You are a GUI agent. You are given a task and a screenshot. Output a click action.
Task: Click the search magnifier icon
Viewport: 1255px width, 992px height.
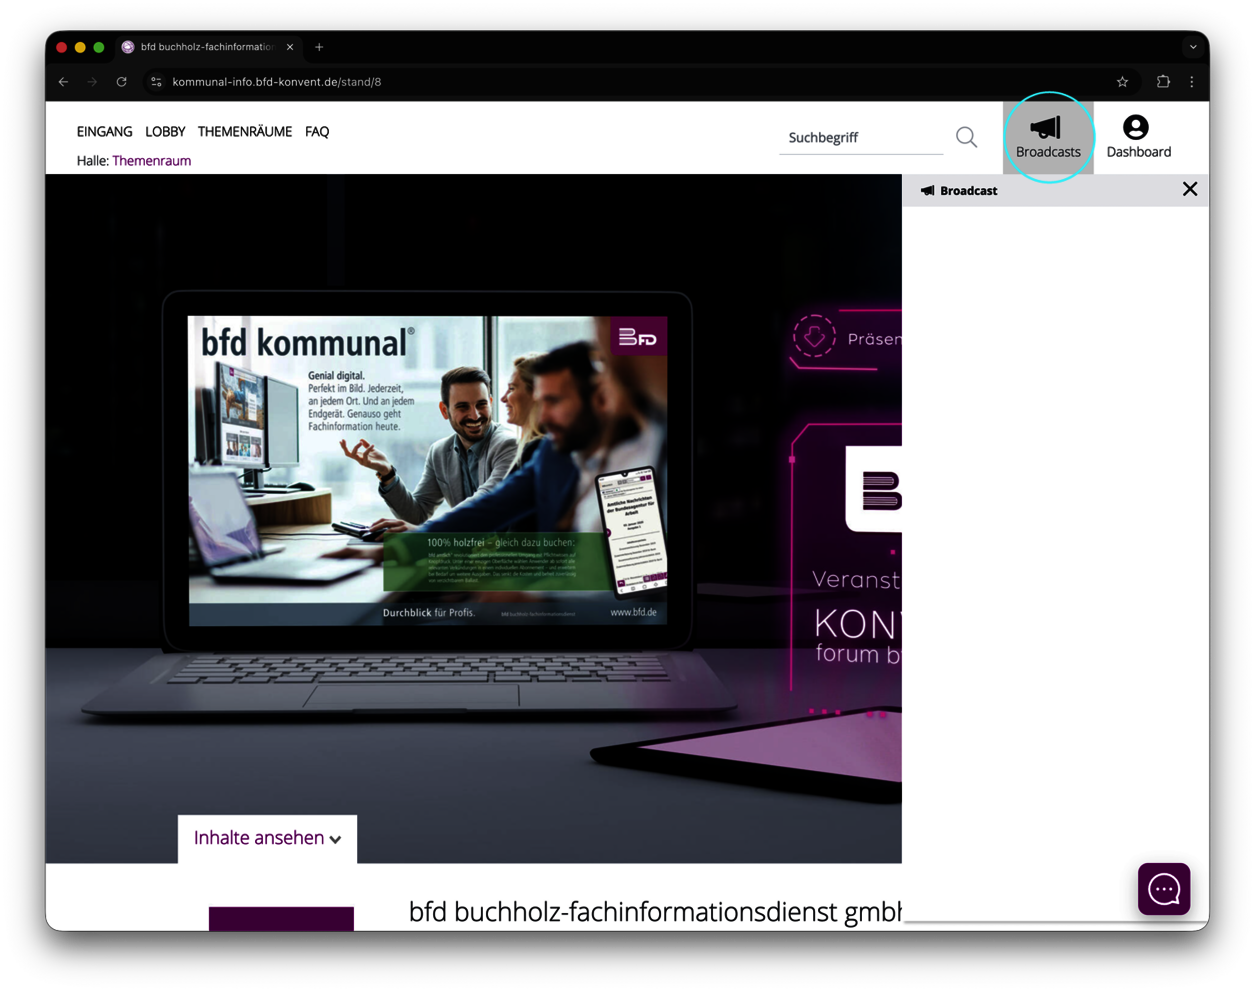click(966, 137)
